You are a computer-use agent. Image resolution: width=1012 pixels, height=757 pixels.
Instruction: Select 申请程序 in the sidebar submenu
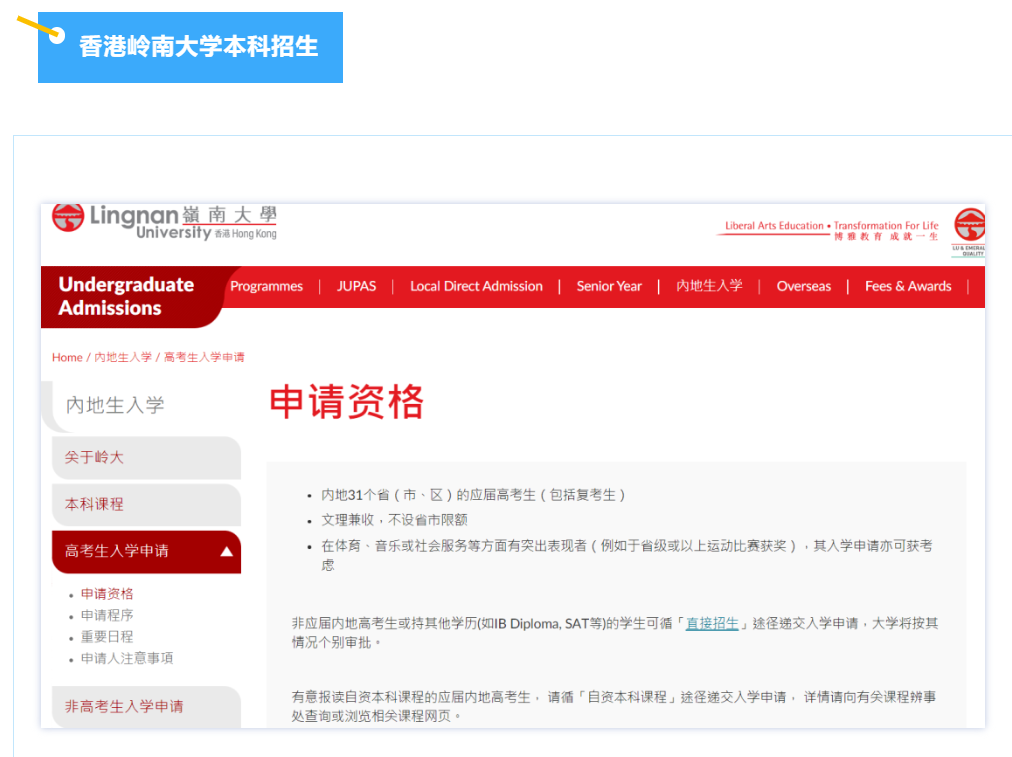[107, 615]
